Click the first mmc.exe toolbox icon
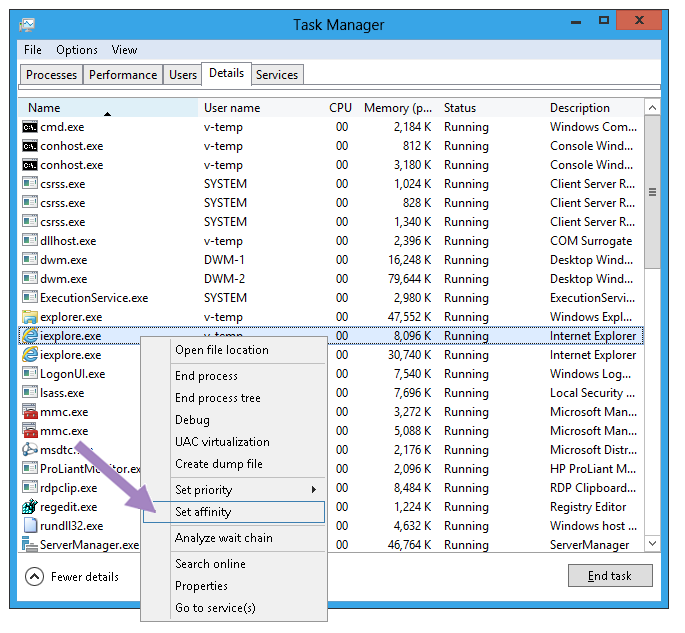This screenshot has width=685, height=633. [x=30, y=412]
